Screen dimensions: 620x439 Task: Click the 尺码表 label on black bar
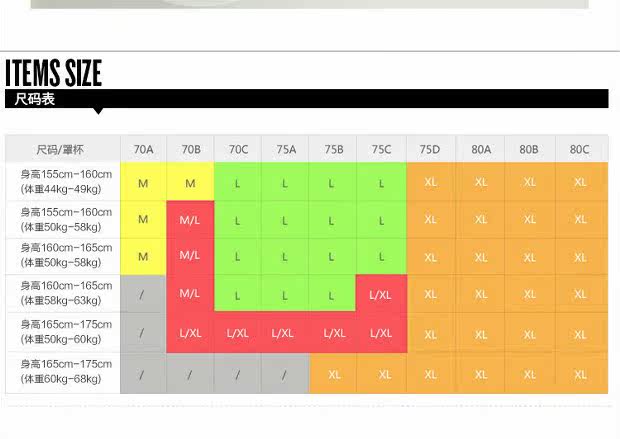(35, 99)
